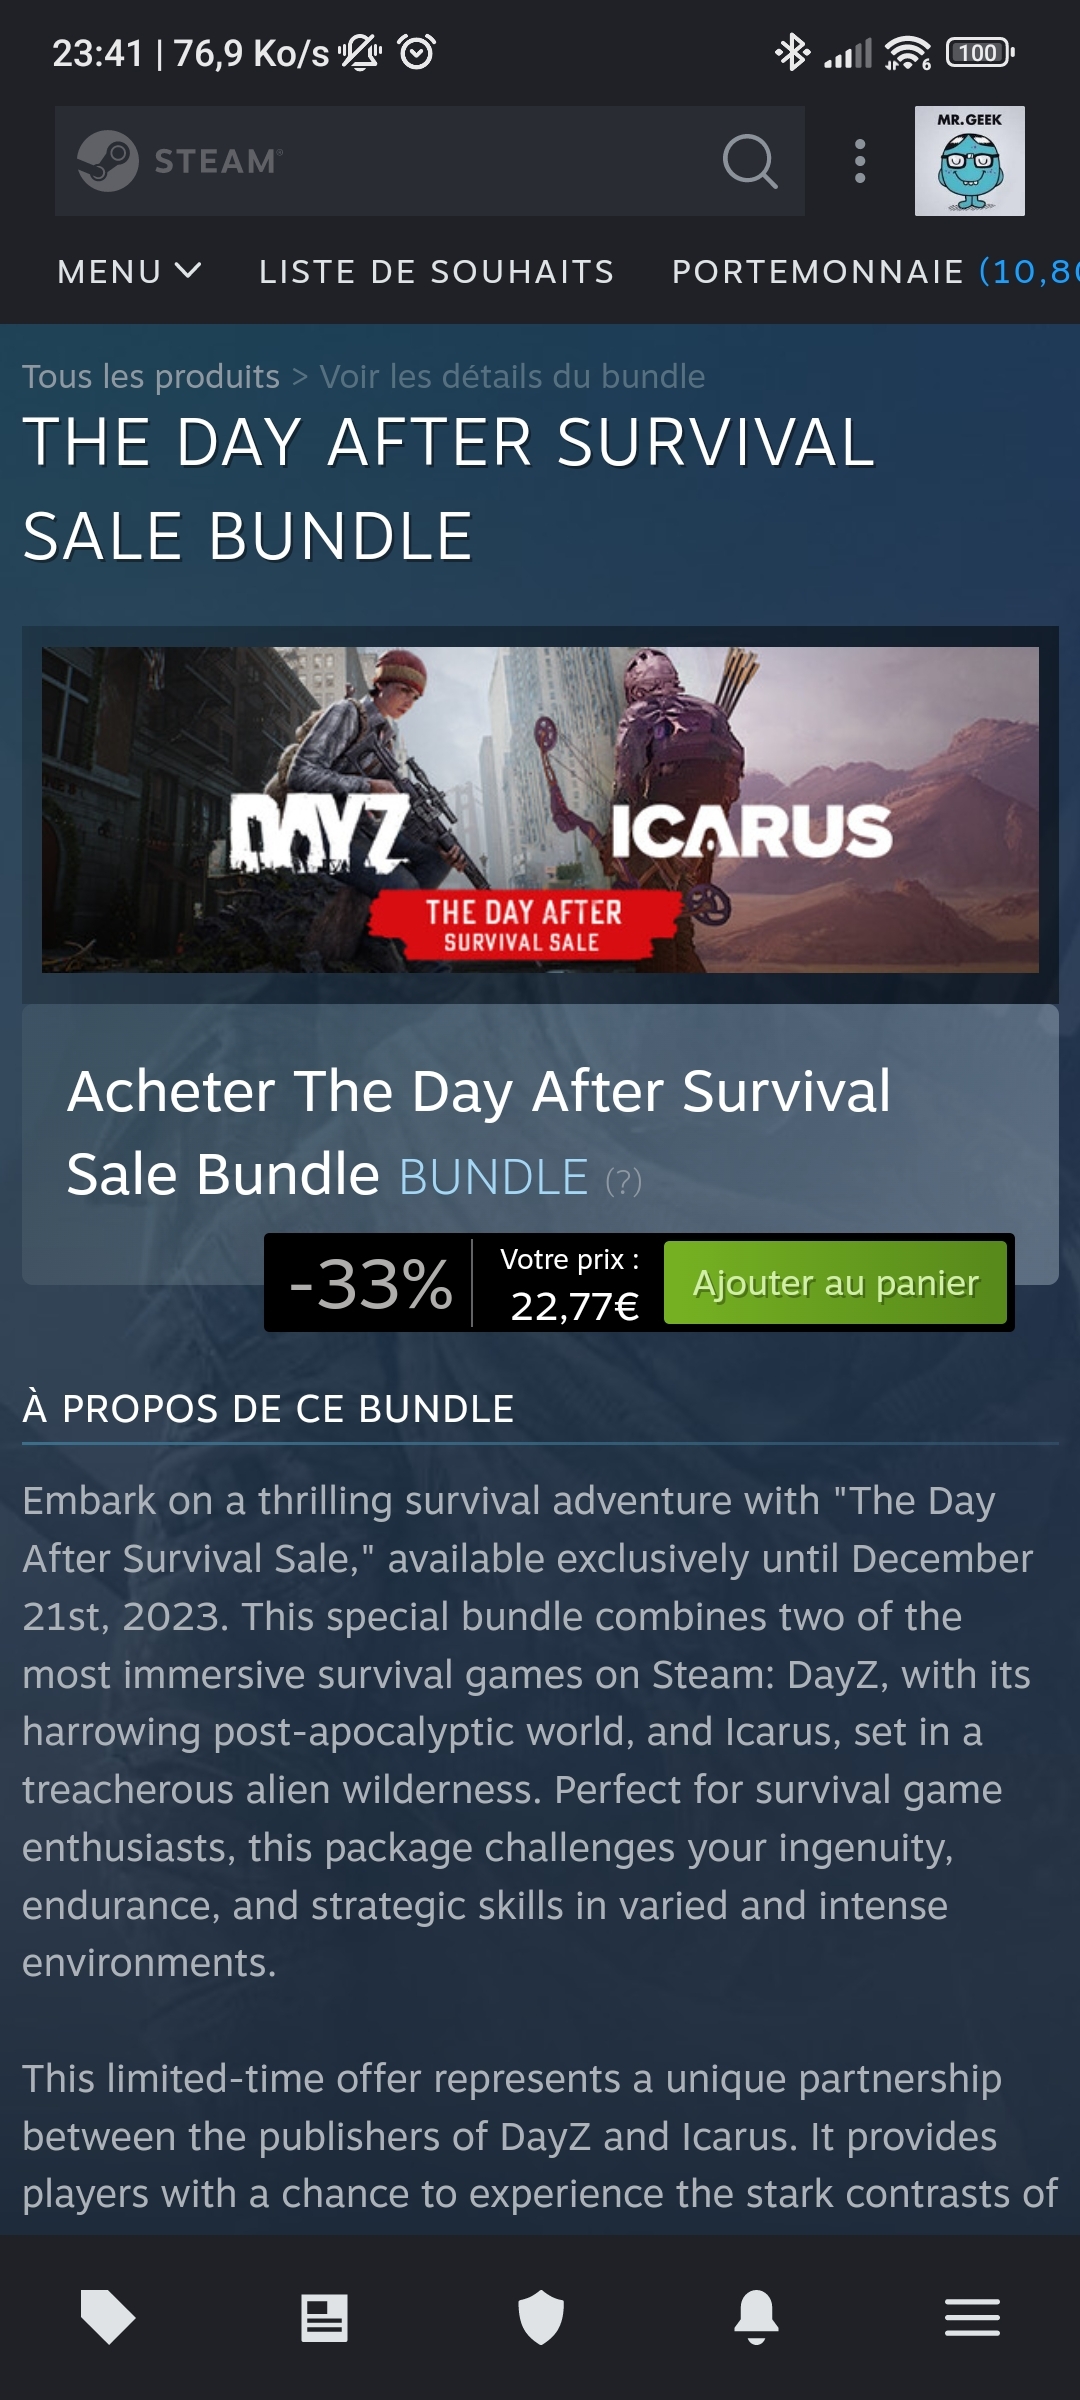Tap the Steam logo icon
Screen dimensions: 1080x2400
108,161
